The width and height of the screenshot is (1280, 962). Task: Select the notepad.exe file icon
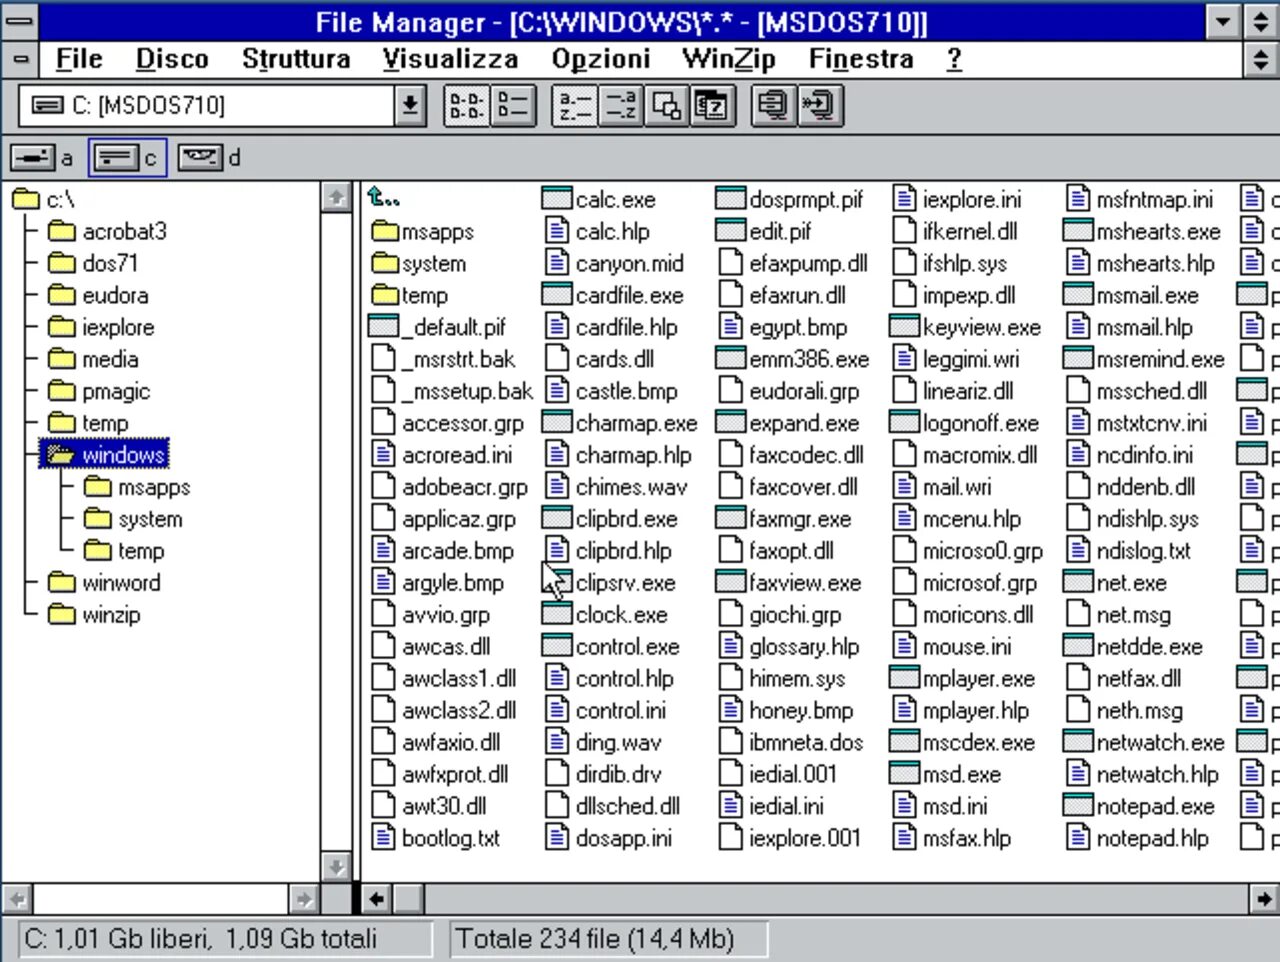pyautogui.click(x=1078, y=806)
